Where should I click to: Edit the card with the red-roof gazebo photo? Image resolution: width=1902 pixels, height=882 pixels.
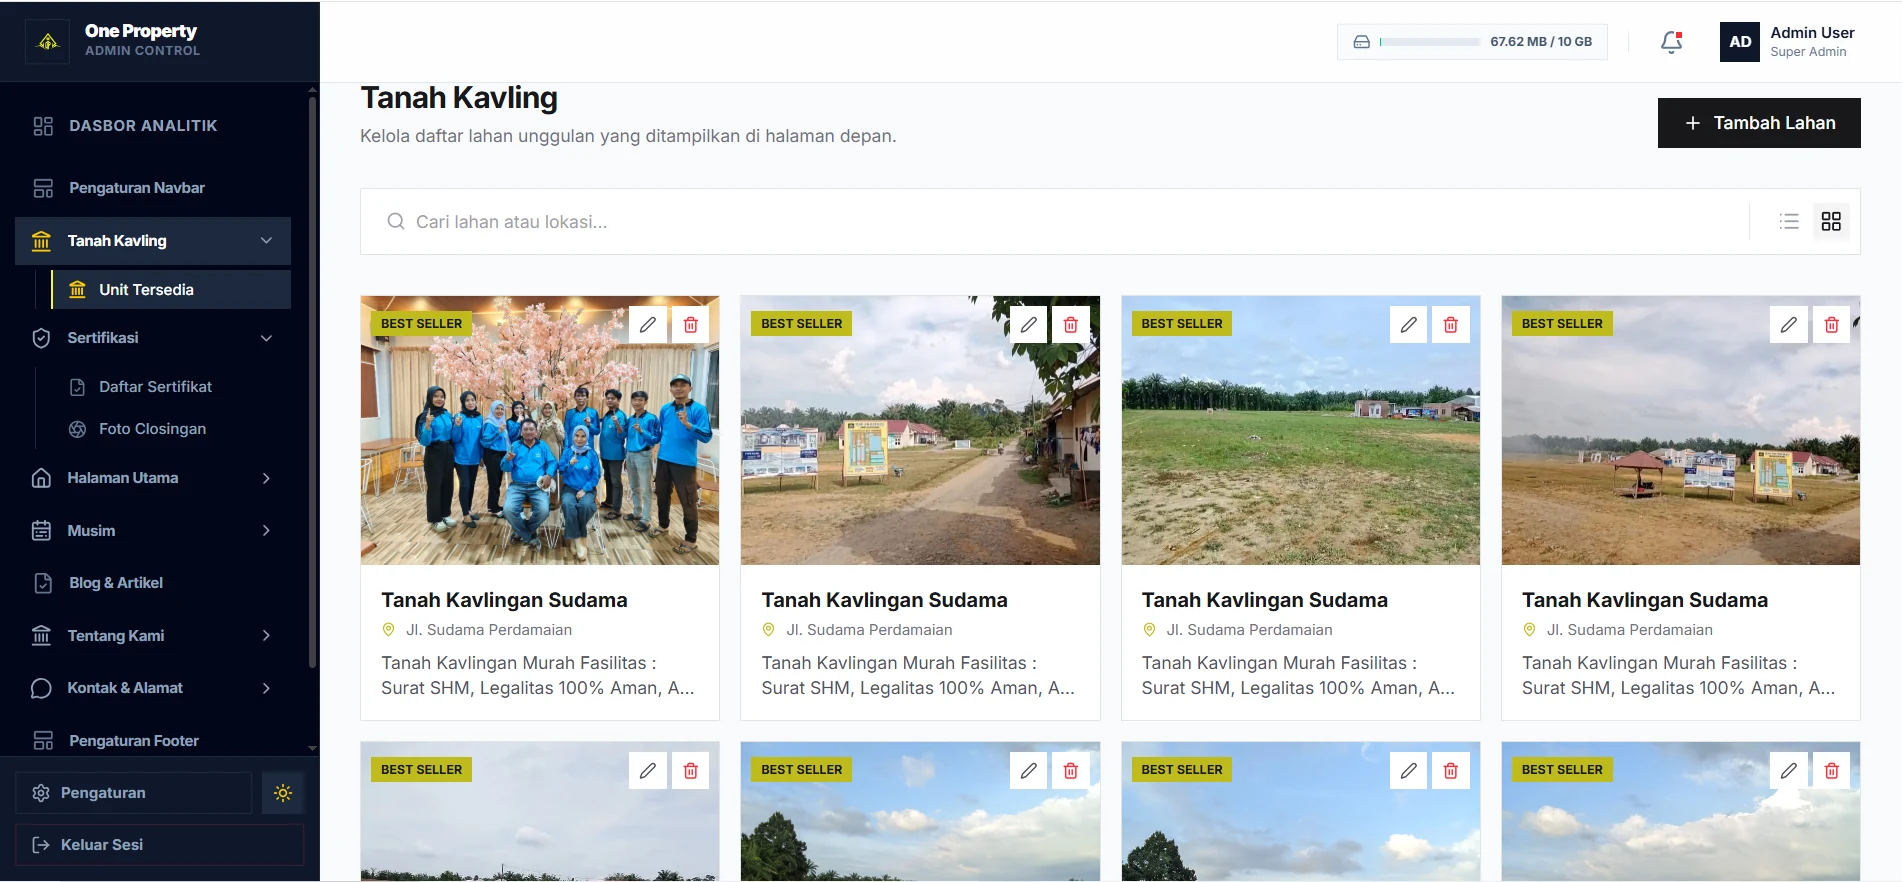(1788, 324)
